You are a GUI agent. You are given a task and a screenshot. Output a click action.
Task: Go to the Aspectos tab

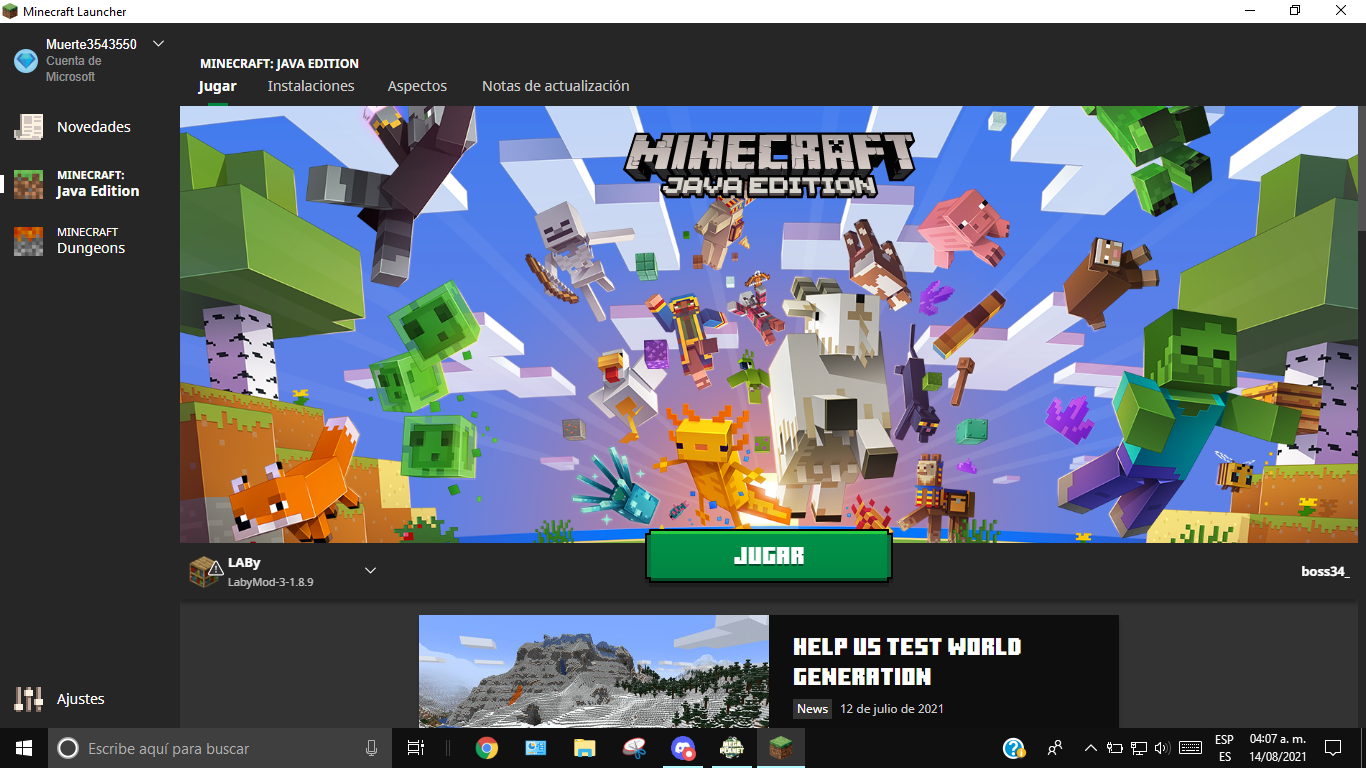[417, 86]
